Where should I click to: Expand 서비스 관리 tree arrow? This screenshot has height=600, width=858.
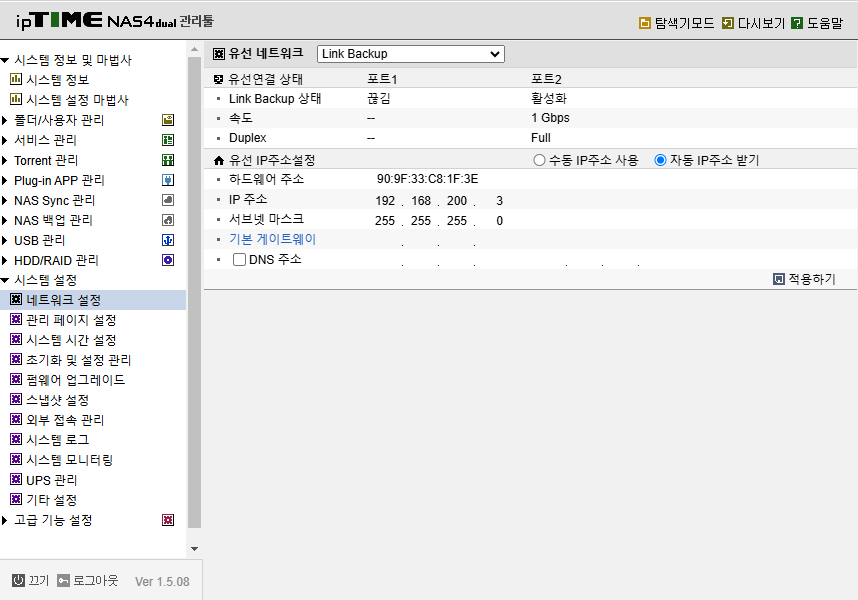[4, 140]
